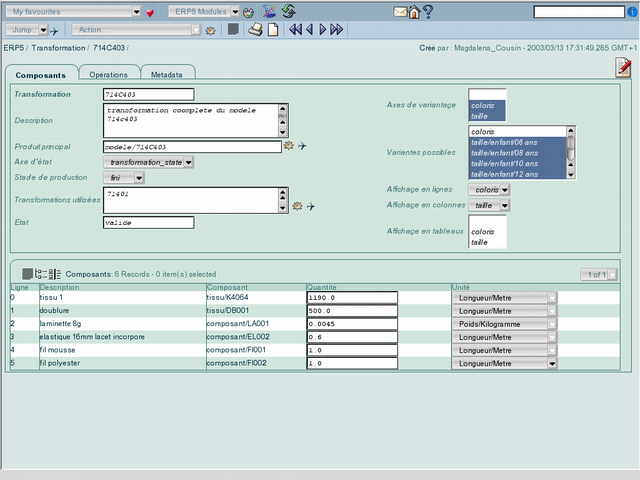
Task: Click the Transformation breadcrumb link
Action: click(58, 47)
